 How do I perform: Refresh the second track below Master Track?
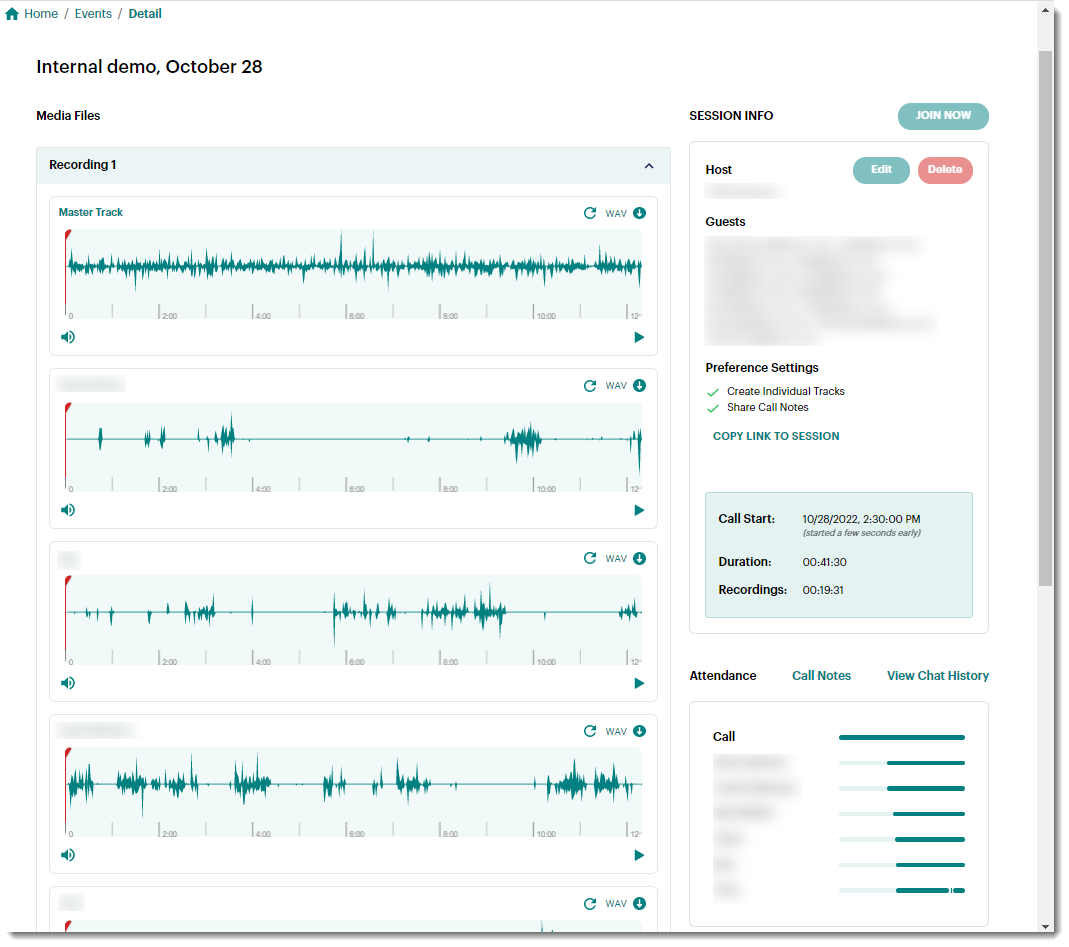(590, 386)
